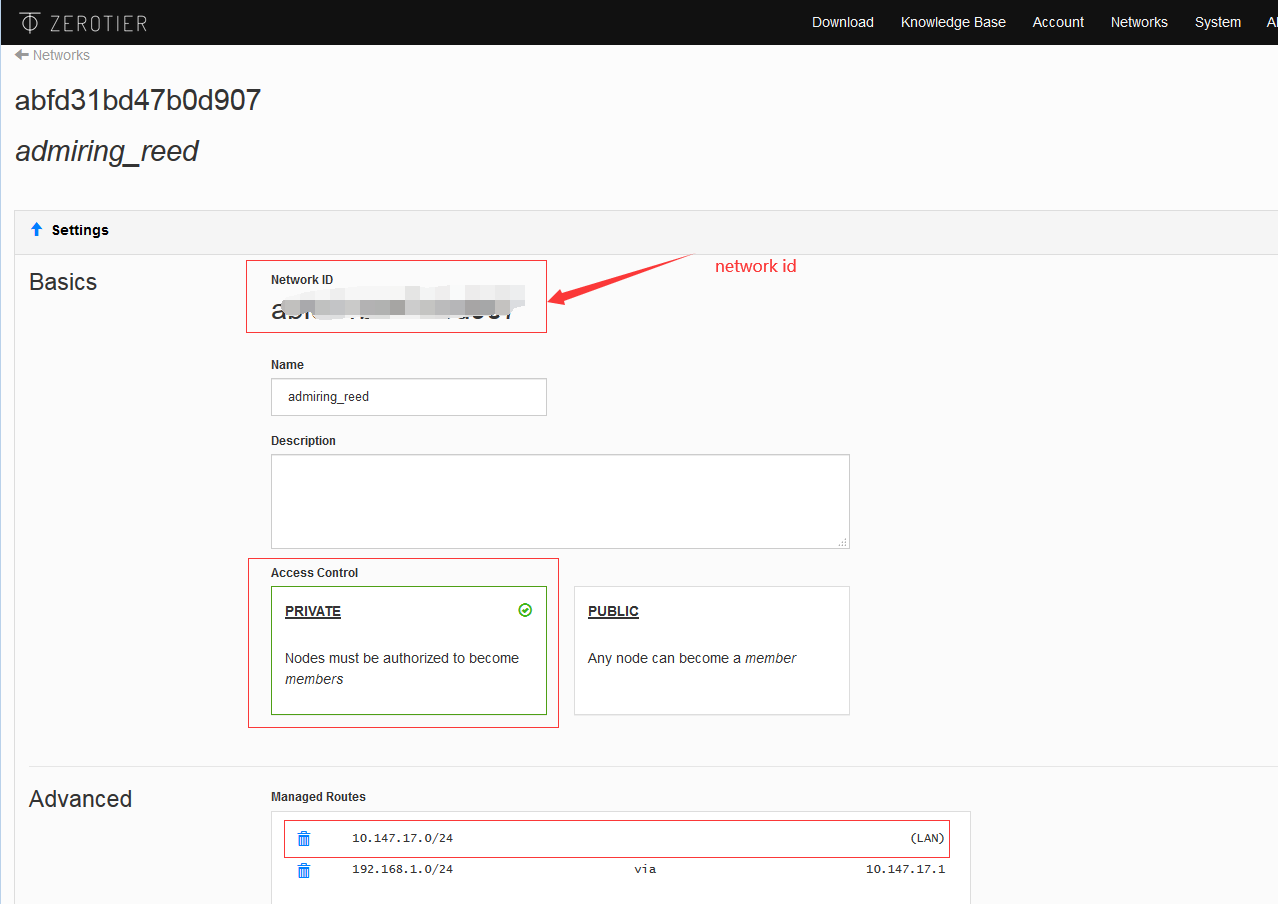
Task: Click the Description box resize handle
Action: [x=843, y=542]
